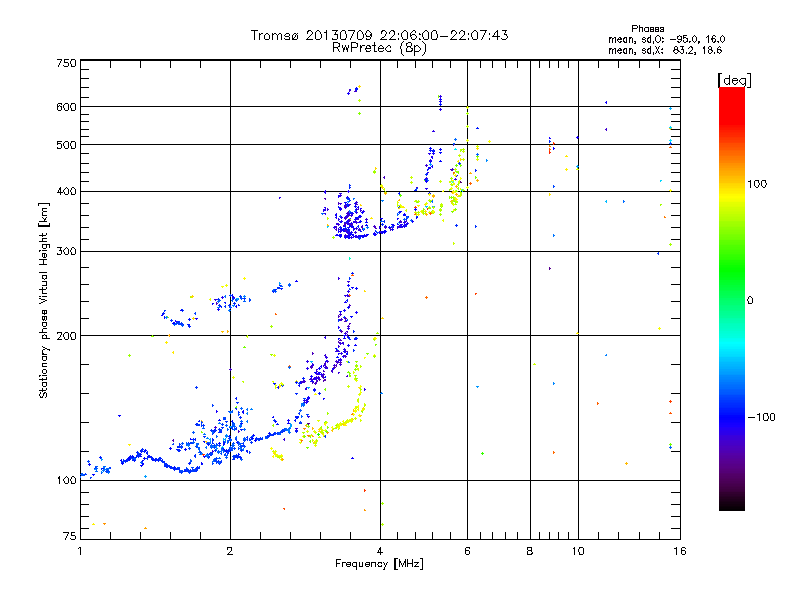
Task: Pick the black bottom of the colorbar
Action: [732, 503]
